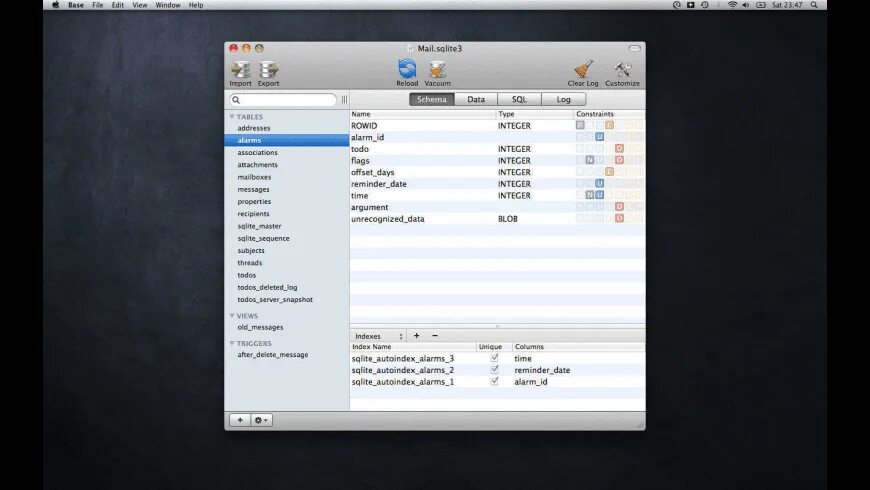Click the sidebar divider handle beside search
This screenshot has width=870, height=490.
(x=344, y=99)
